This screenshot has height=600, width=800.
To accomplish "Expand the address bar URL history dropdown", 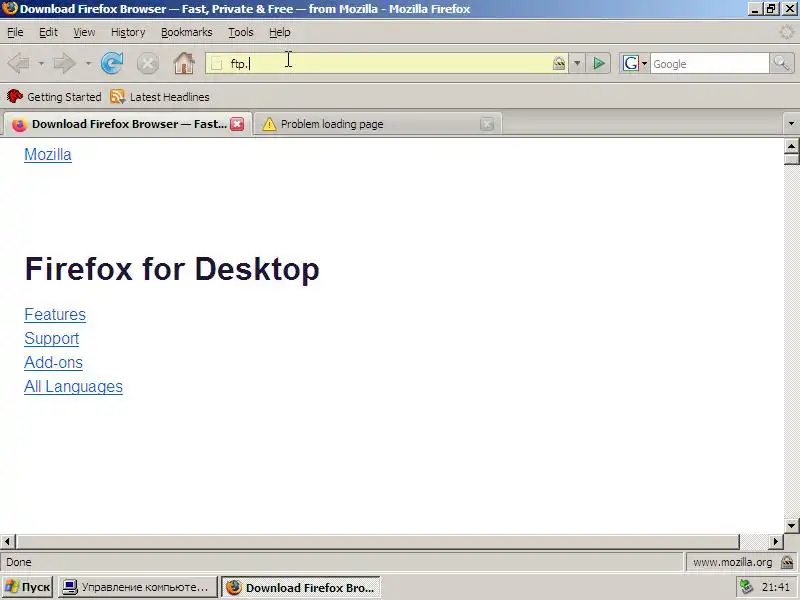I will click(x=577, y=64).
